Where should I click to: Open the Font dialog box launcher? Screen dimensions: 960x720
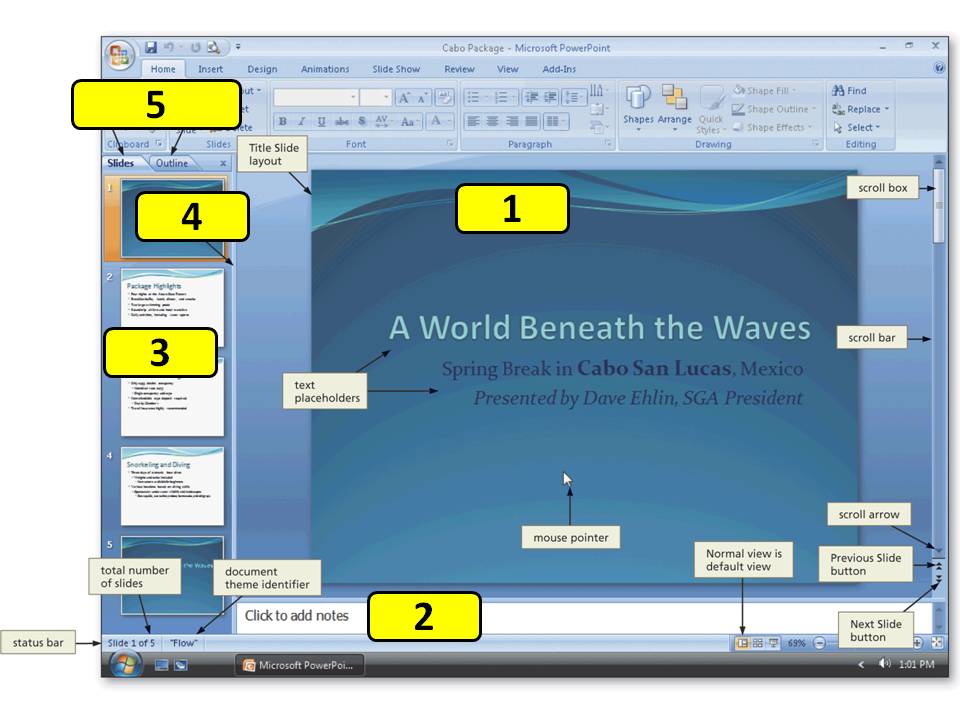click(450, 143)
